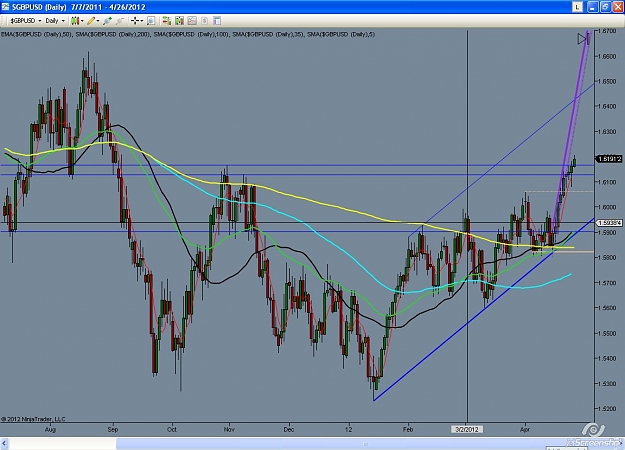Click the 1.6700 price axis label

tap(607, 31)
